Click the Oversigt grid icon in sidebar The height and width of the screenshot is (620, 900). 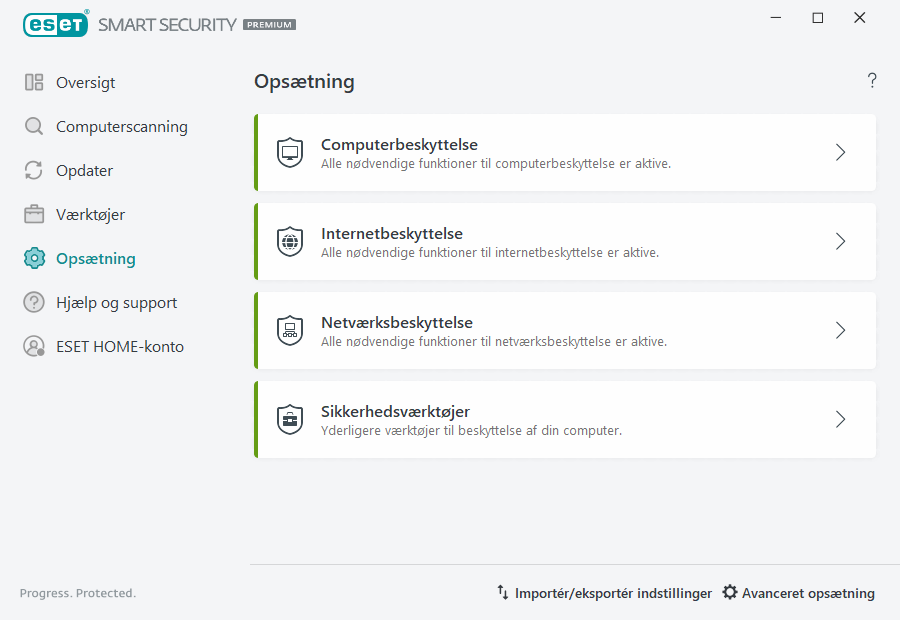tap(33, 82)
